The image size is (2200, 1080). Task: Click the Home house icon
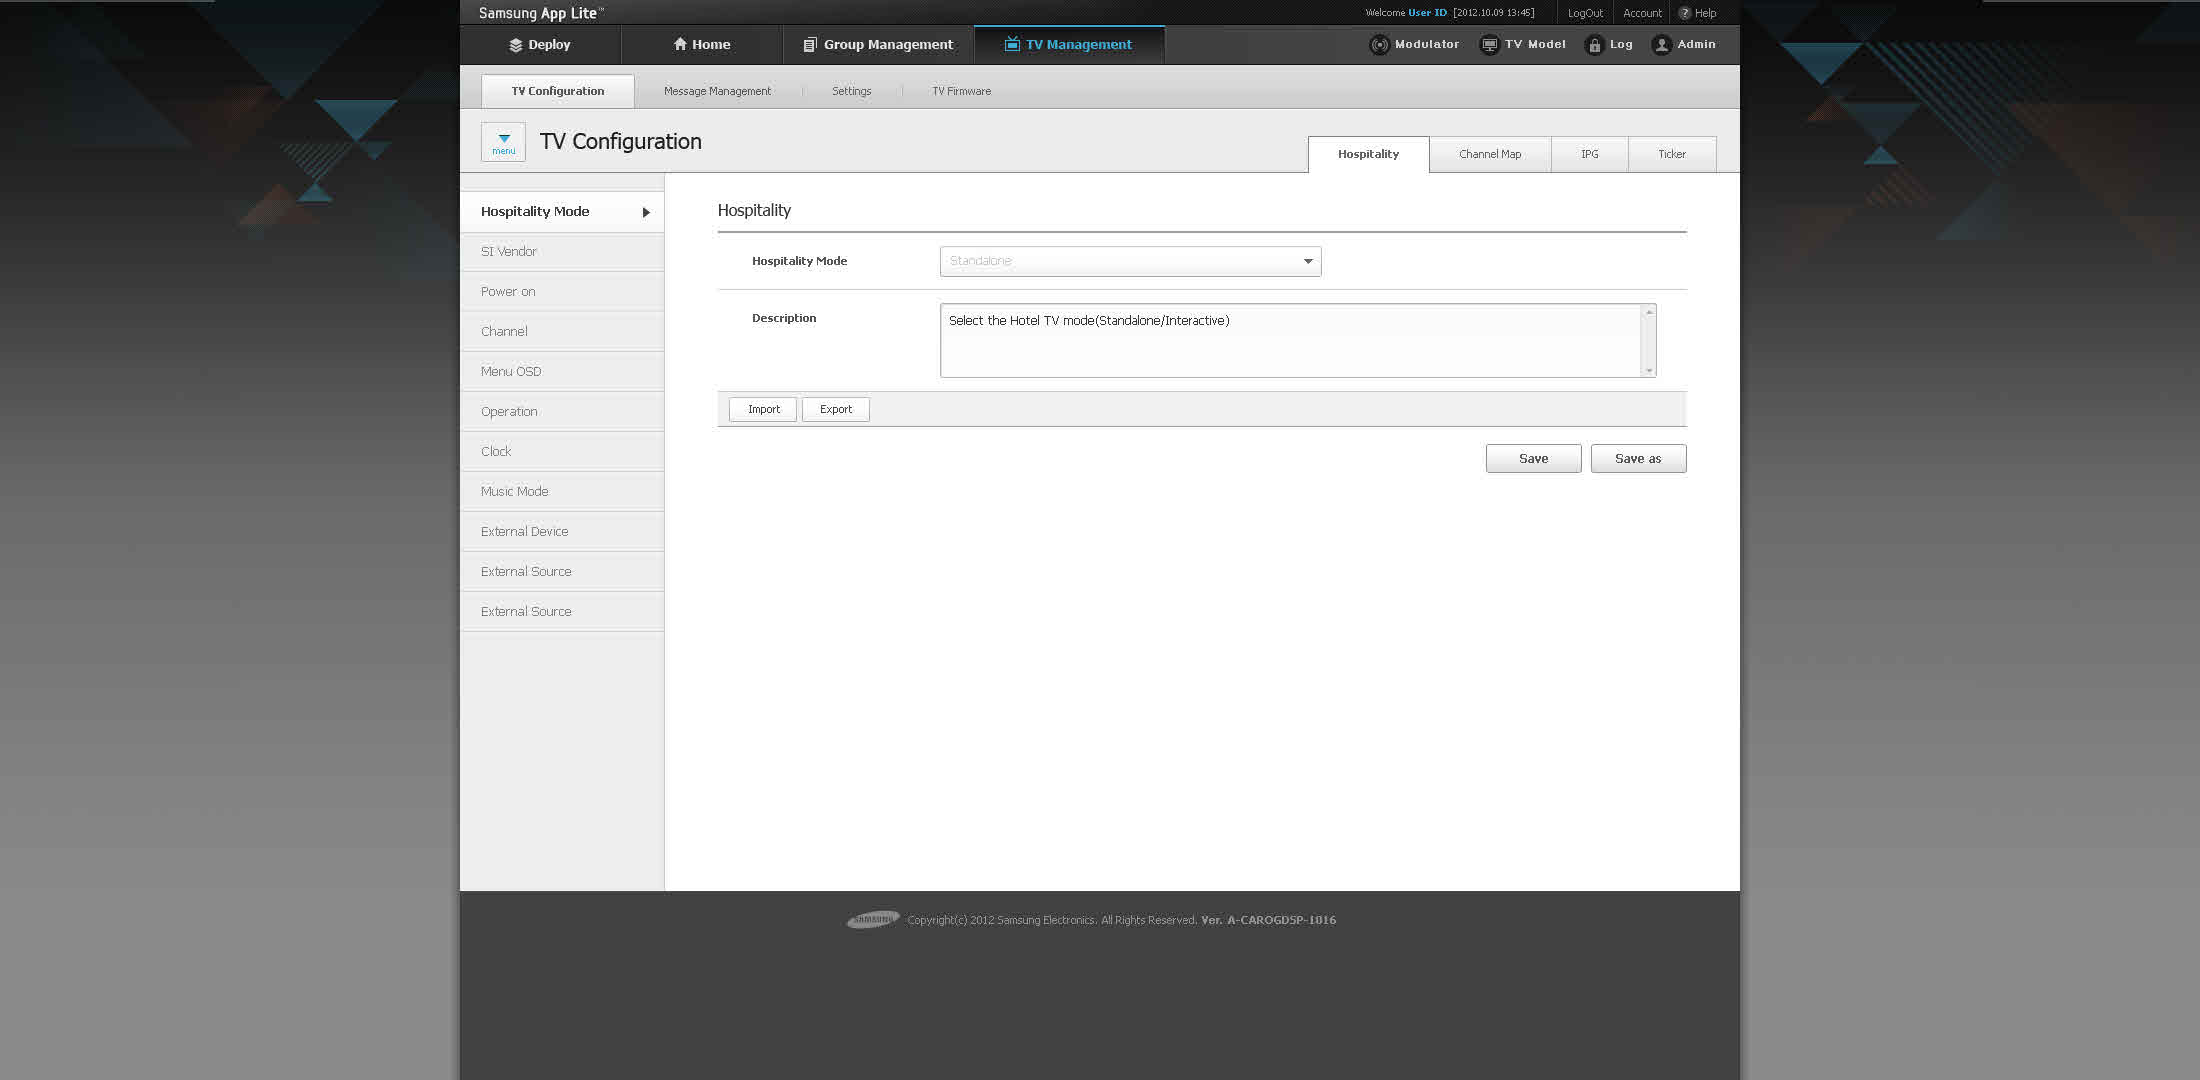point(680,44)
